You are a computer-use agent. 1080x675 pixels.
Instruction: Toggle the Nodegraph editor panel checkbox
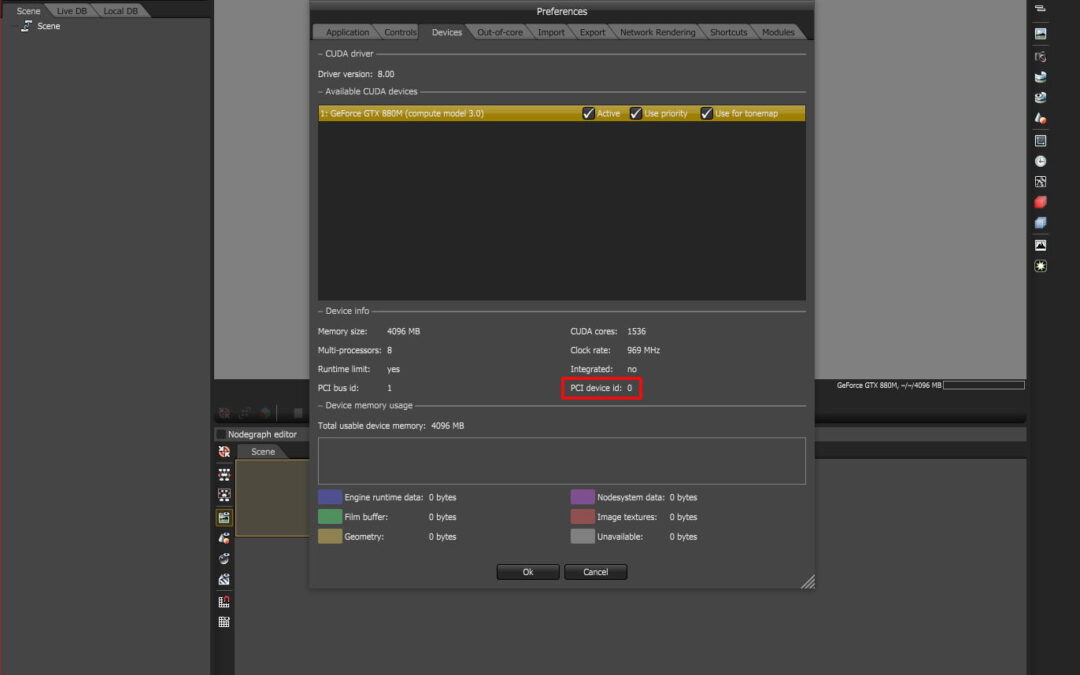(x=221, y=434)
